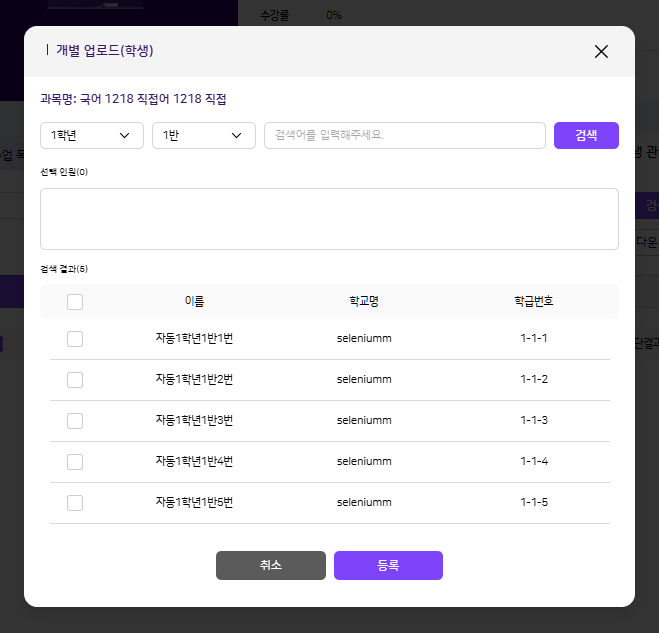Select the checkbox for 자동1학년1반3번
This screenshot has height=633, width=659.
pos(75,421)
